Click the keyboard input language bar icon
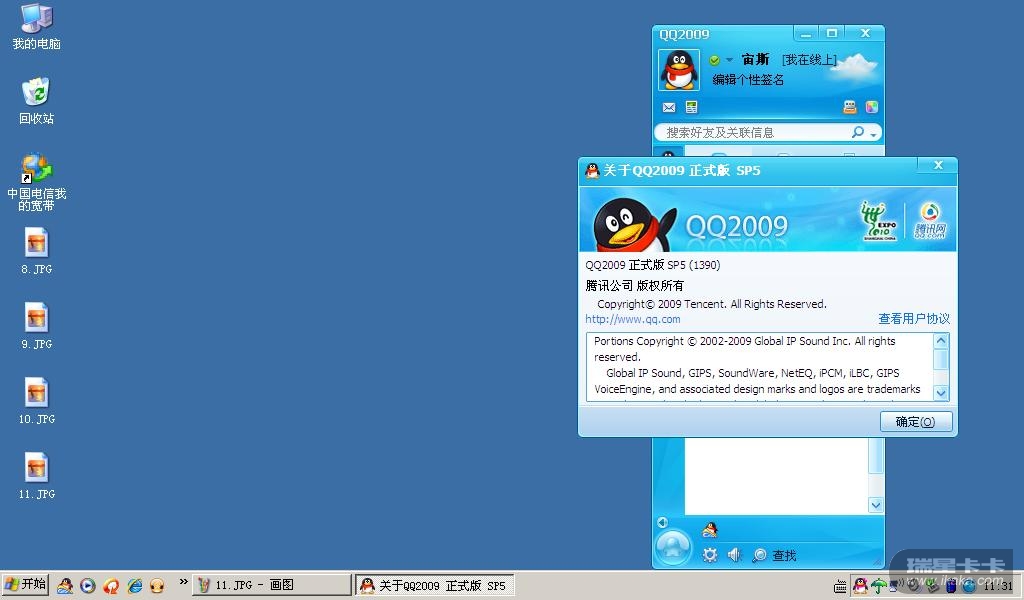This screenshot has height=600, width=1024. (840, 587)
